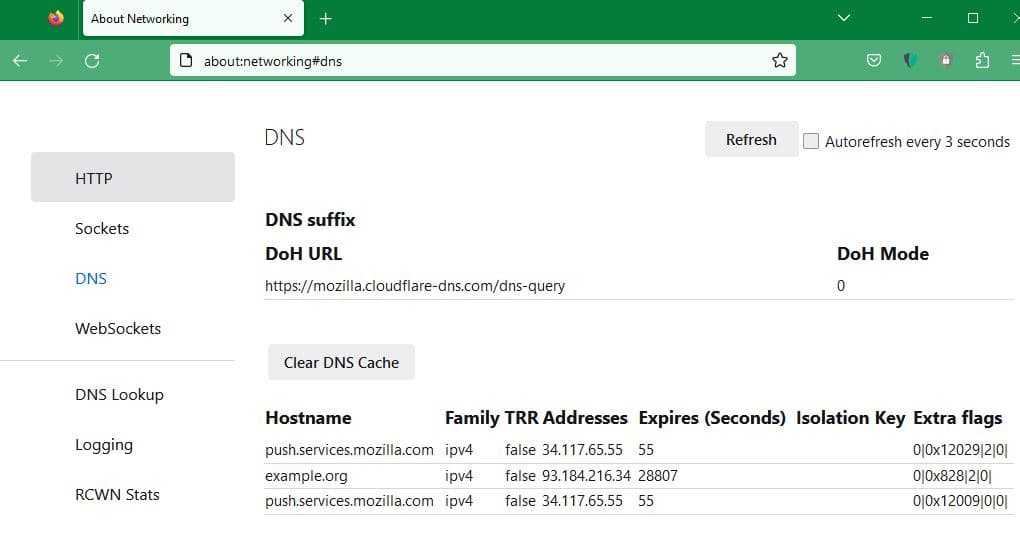Switch to the Sockets section
This screenshot has height=537, width=1020.
pyautogui.click(x=102, y=228)
